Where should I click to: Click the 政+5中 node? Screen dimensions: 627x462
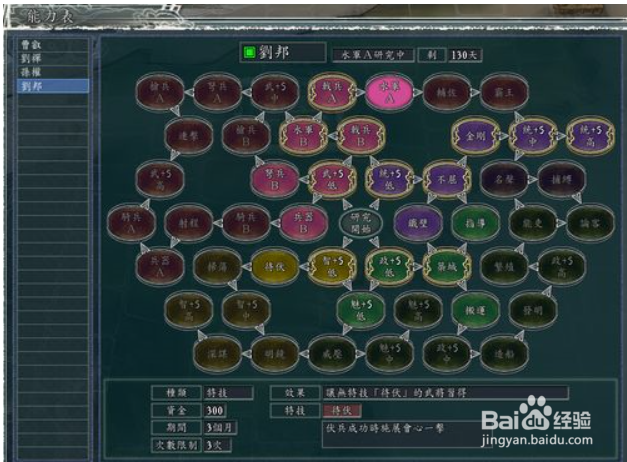point(447,354)
